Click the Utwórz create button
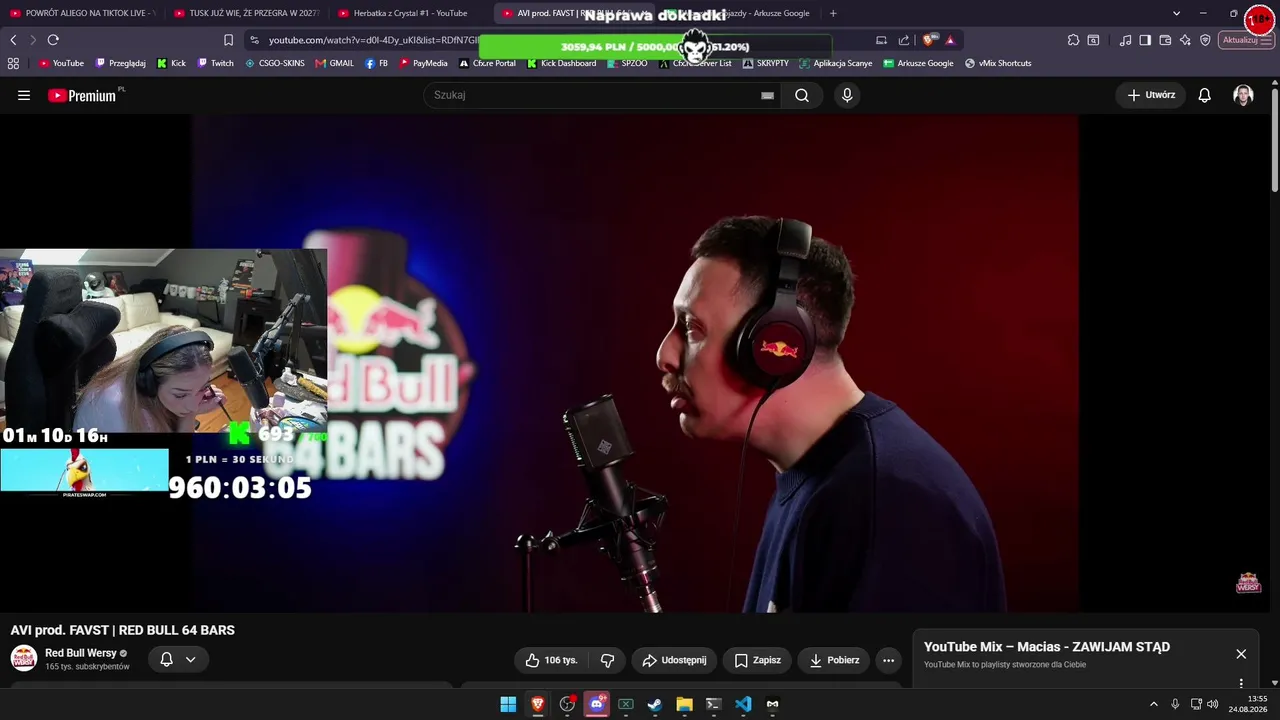The image size is (1280, 720). tap(1151, 95)
